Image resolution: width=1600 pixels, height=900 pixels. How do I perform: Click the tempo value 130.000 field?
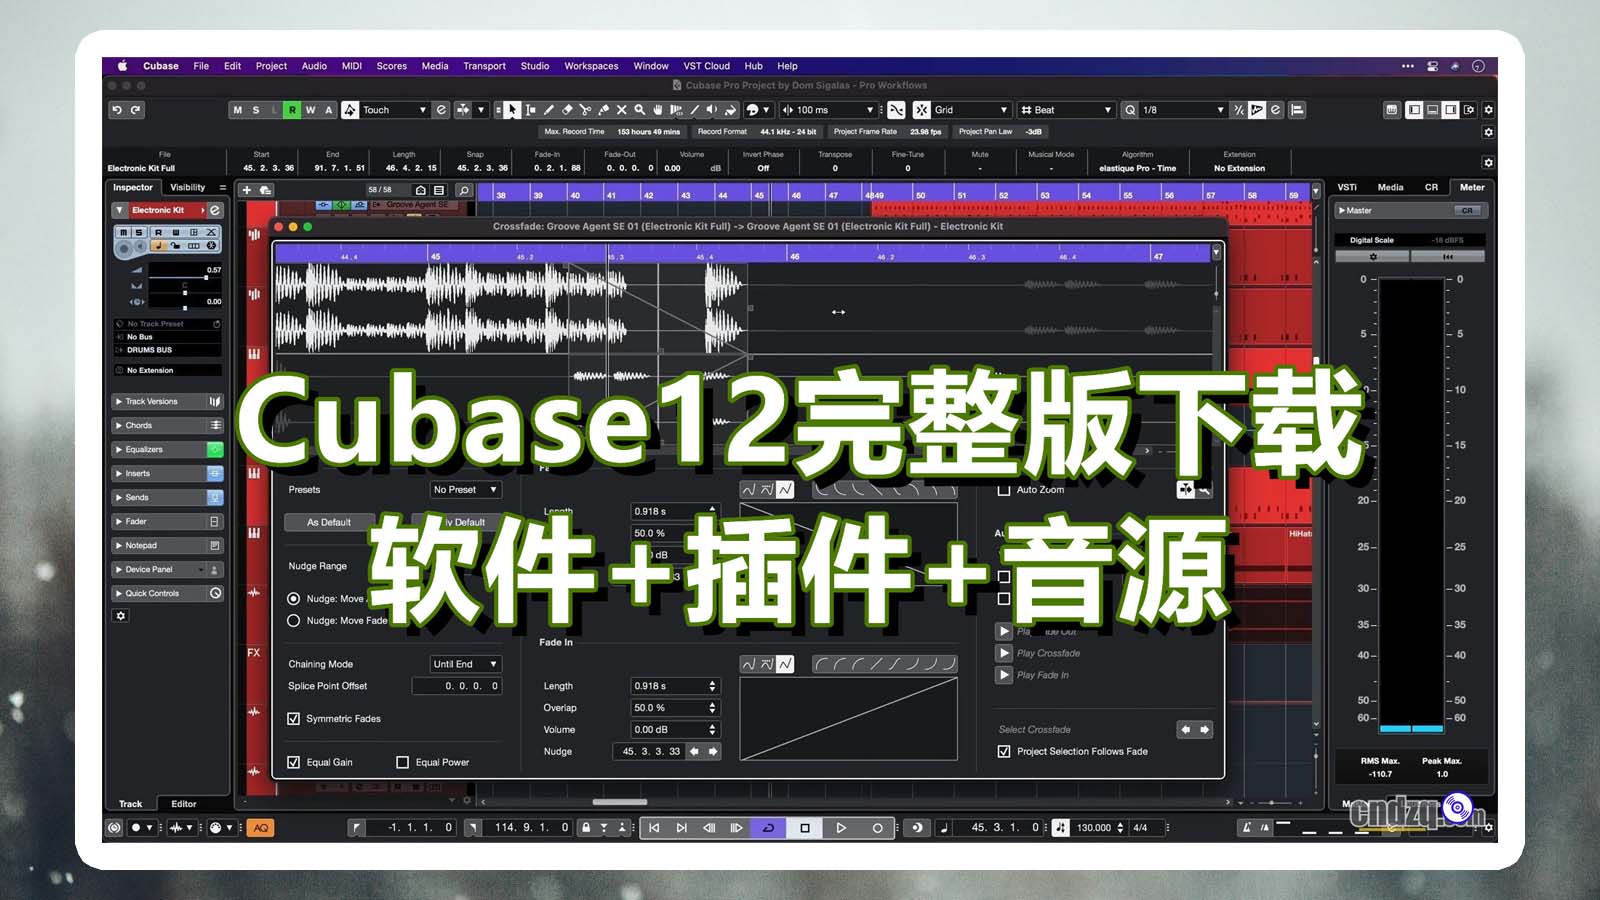click(1094, 827)
